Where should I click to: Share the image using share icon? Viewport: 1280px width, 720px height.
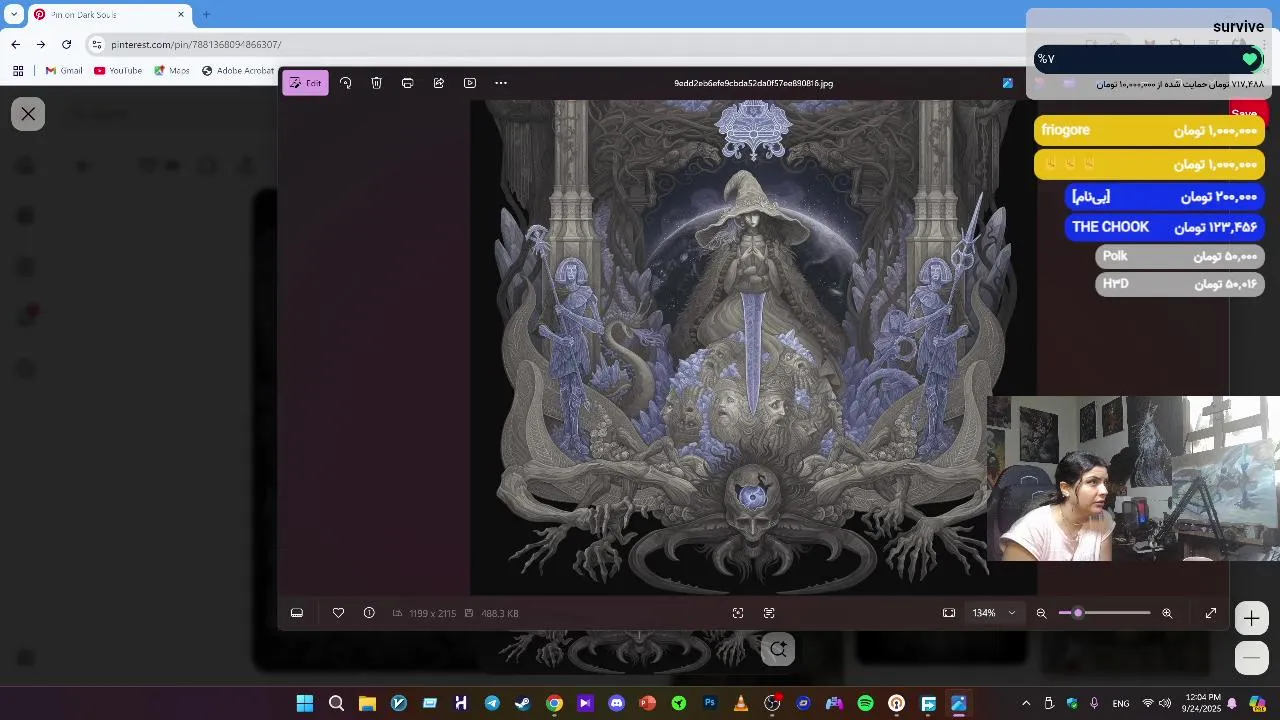click(438, 83)
